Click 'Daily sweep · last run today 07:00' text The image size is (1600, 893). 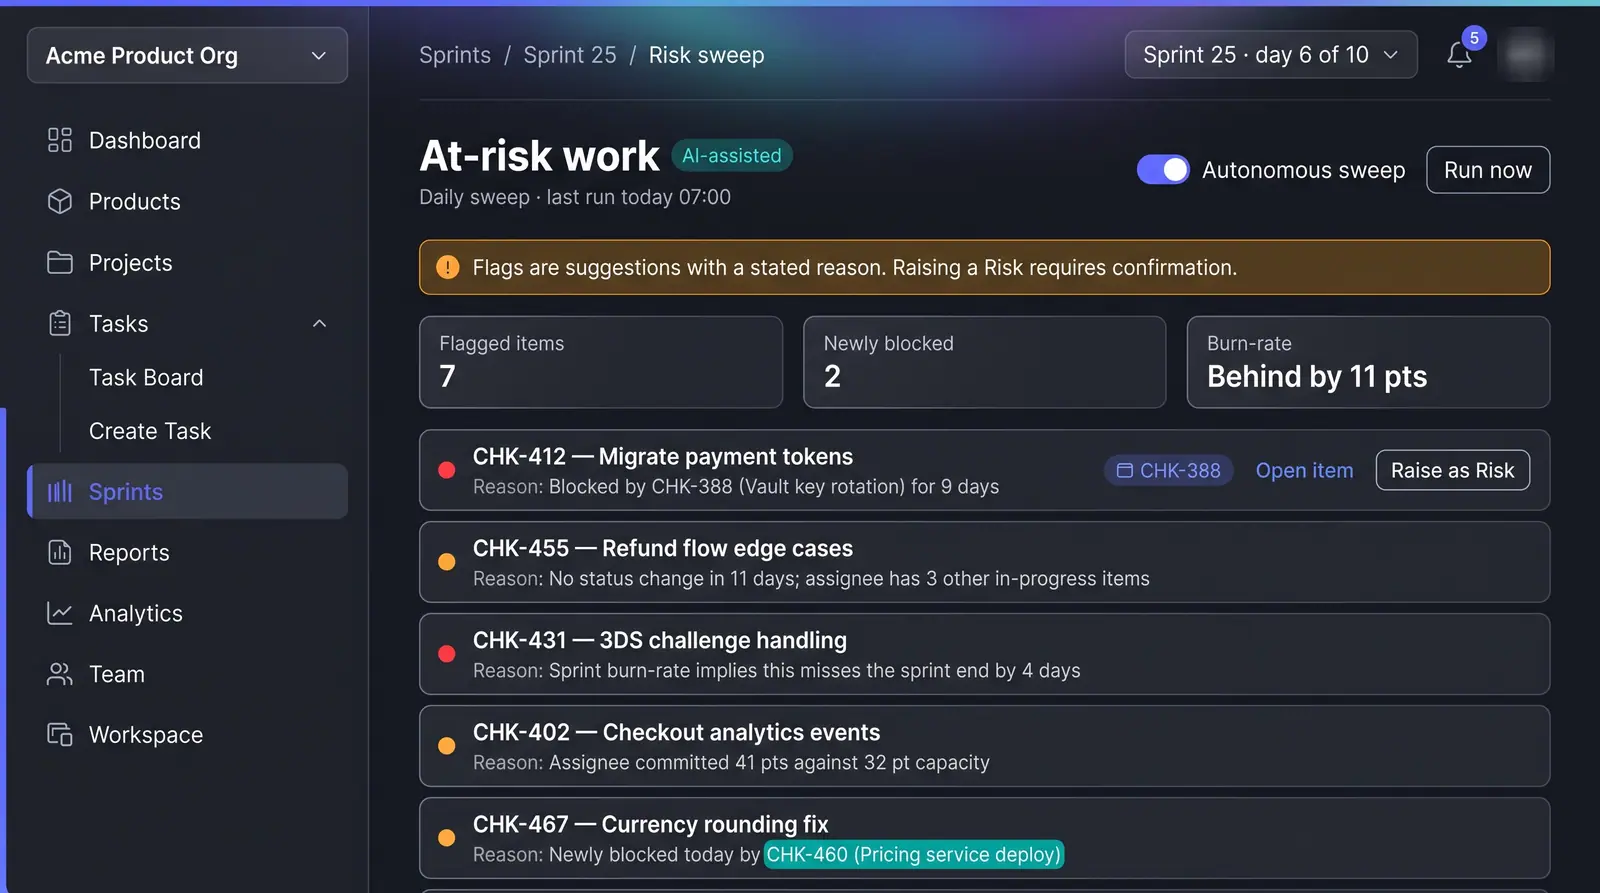point(575,197)
